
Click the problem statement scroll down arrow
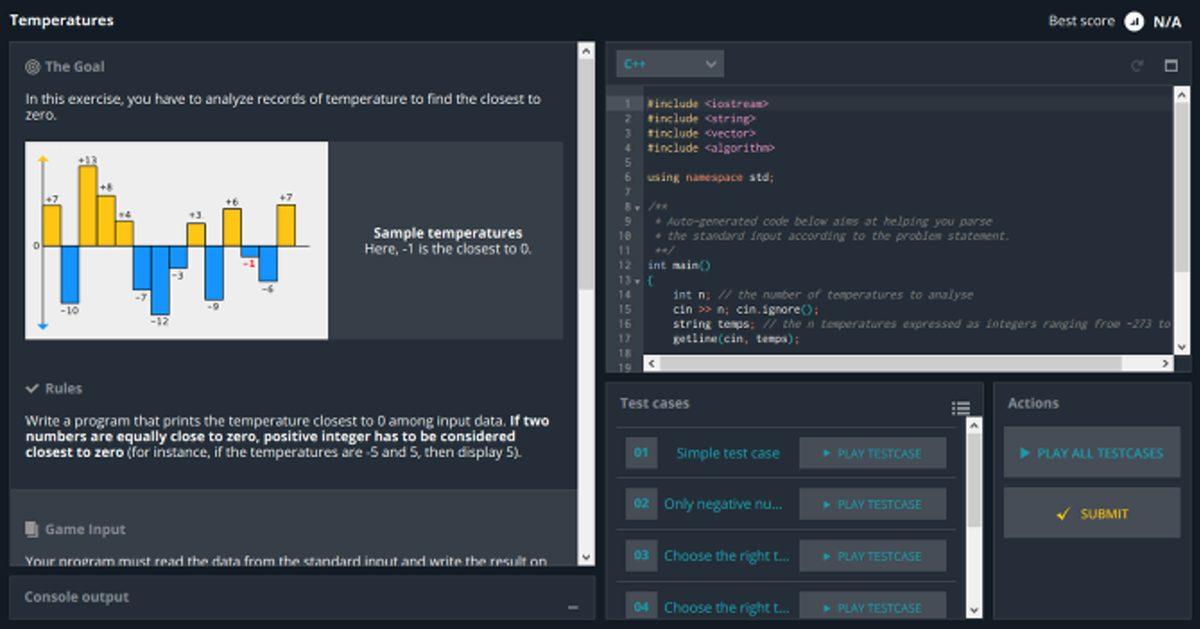tap(586, 557)
